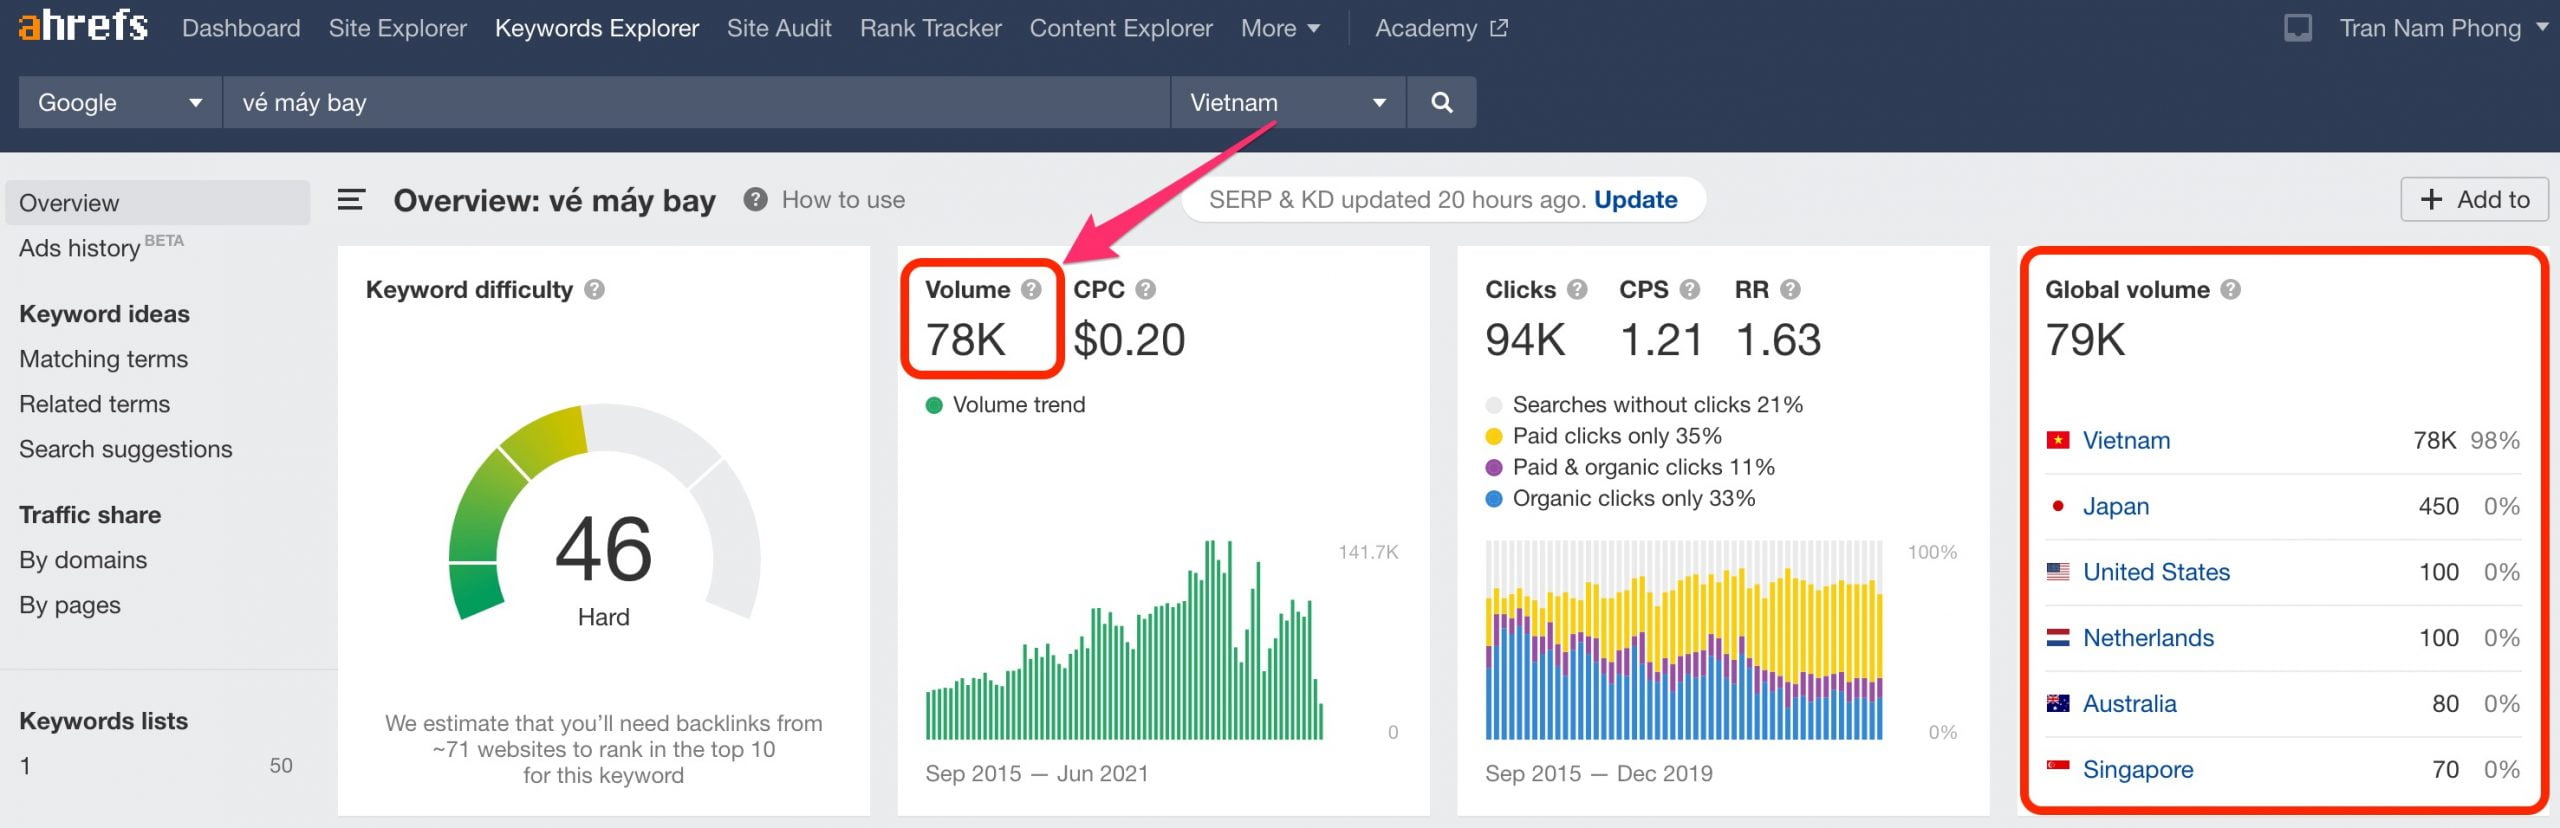The width and height of the screenshot is (2560, 828).
Task: Click the Vietnam flag icon
Action: click(2058, 440)
